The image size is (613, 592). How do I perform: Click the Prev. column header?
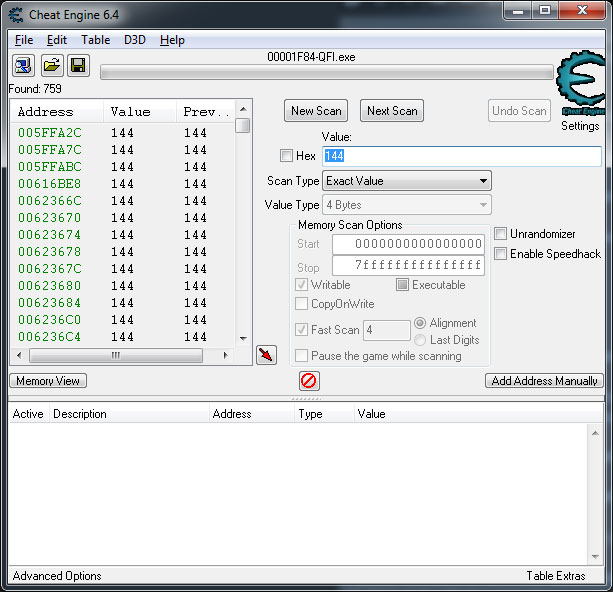(x=206, y=112)
